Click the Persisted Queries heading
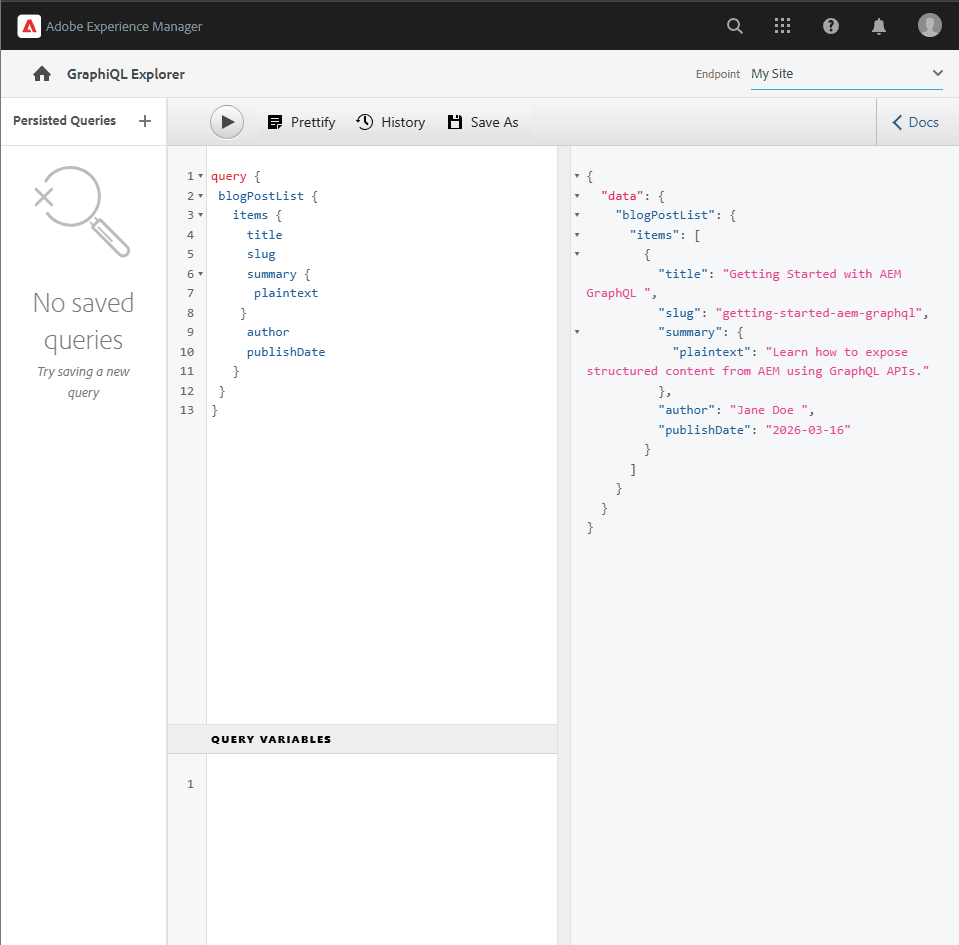959x945 pixels. coord(64,120)
